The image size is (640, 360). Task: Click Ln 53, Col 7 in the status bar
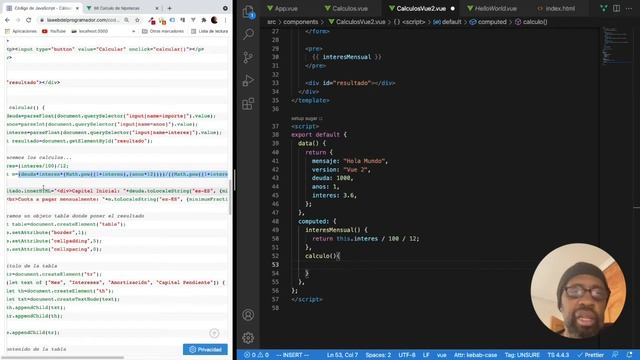(x=342, y=355)
